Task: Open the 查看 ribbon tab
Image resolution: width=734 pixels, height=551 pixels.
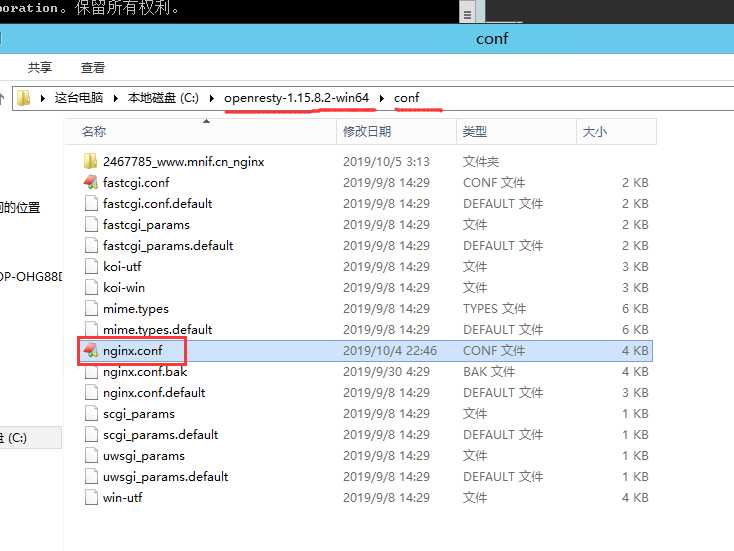Action: (93, 67)
